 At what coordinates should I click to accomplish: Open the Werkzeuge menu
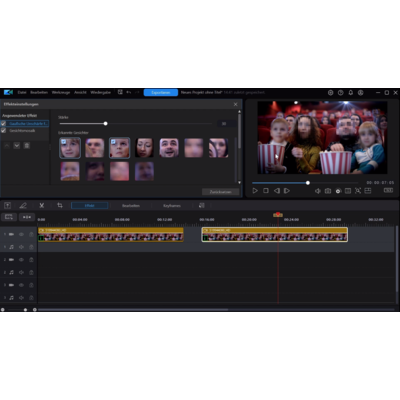point(61,92)
